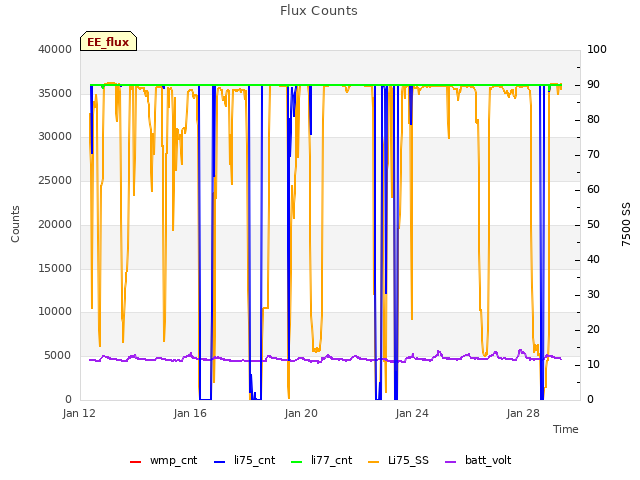Click the Jan 20 x-axis tick label
Image resolution: width=640 pixels, height=480 pixels.
pyautogui.click(x=301, y=413)
